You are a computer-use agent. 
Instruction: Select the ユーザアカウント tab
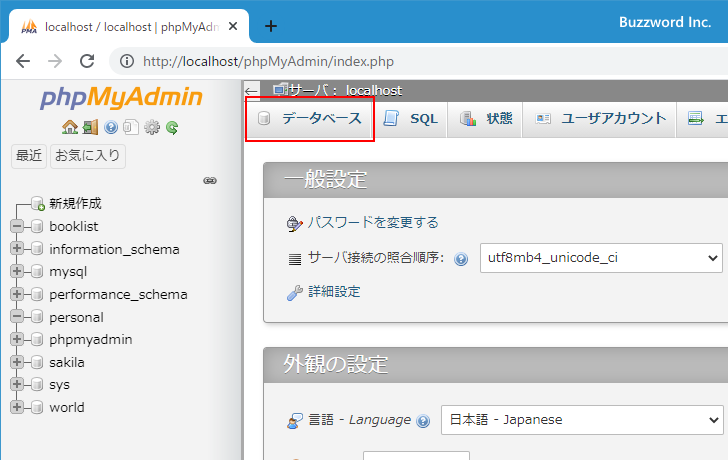point(601,118)
